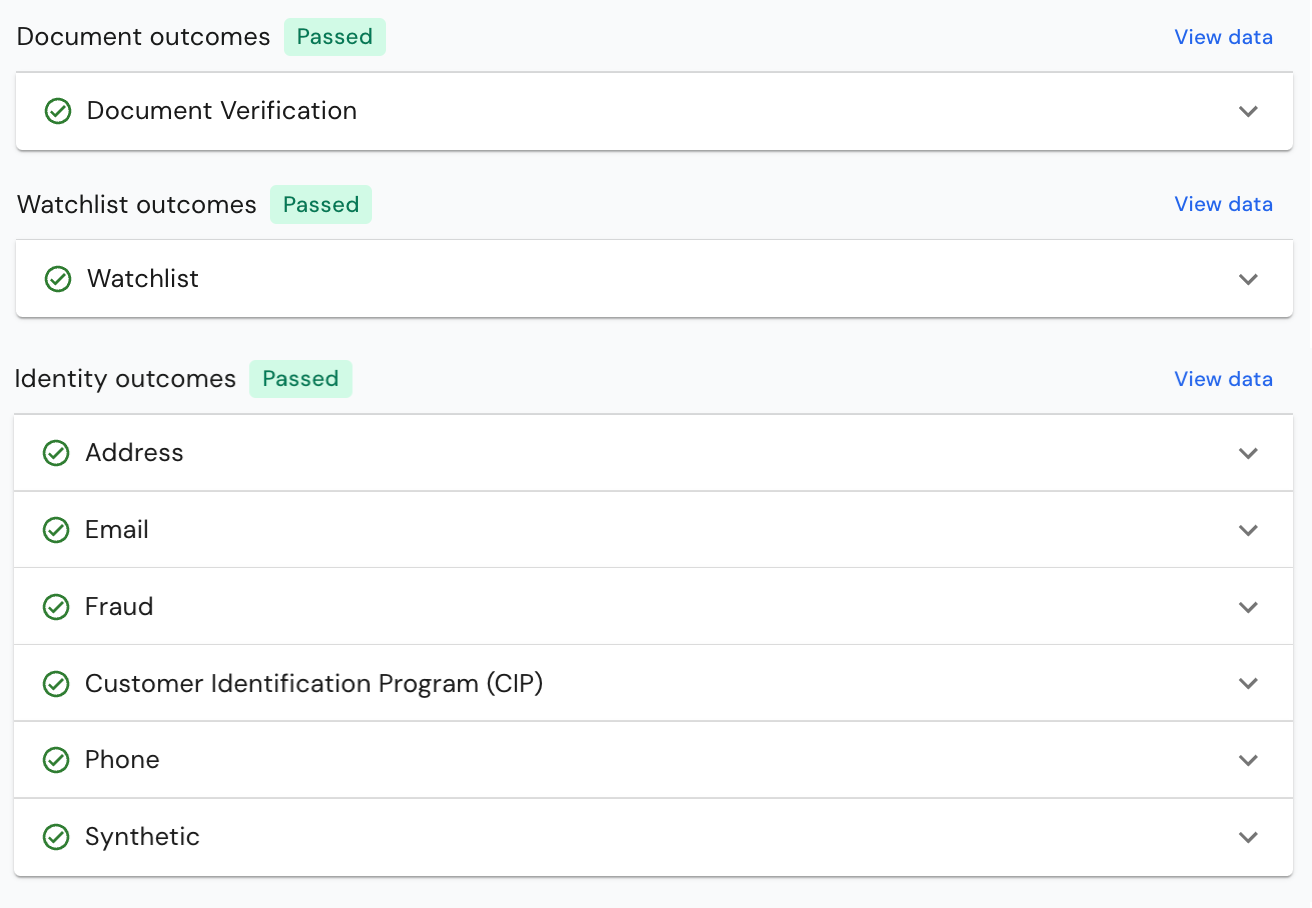Click the Passed badge beside Identity outcomes

[301, 379]
